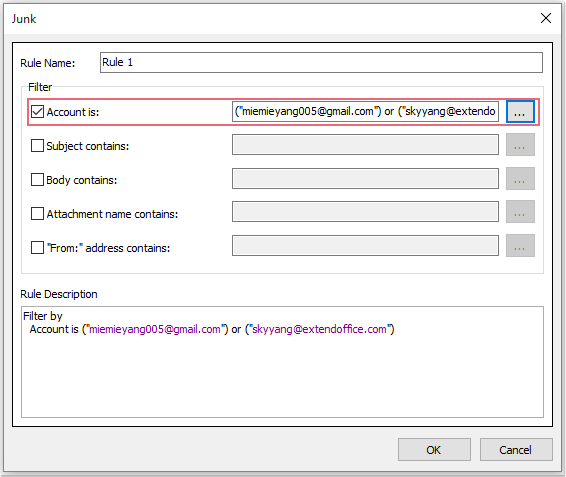The image size is (566, 477).
Task: Click the Body contains text field
Action: pyautogui.click(x=365, y=178)
